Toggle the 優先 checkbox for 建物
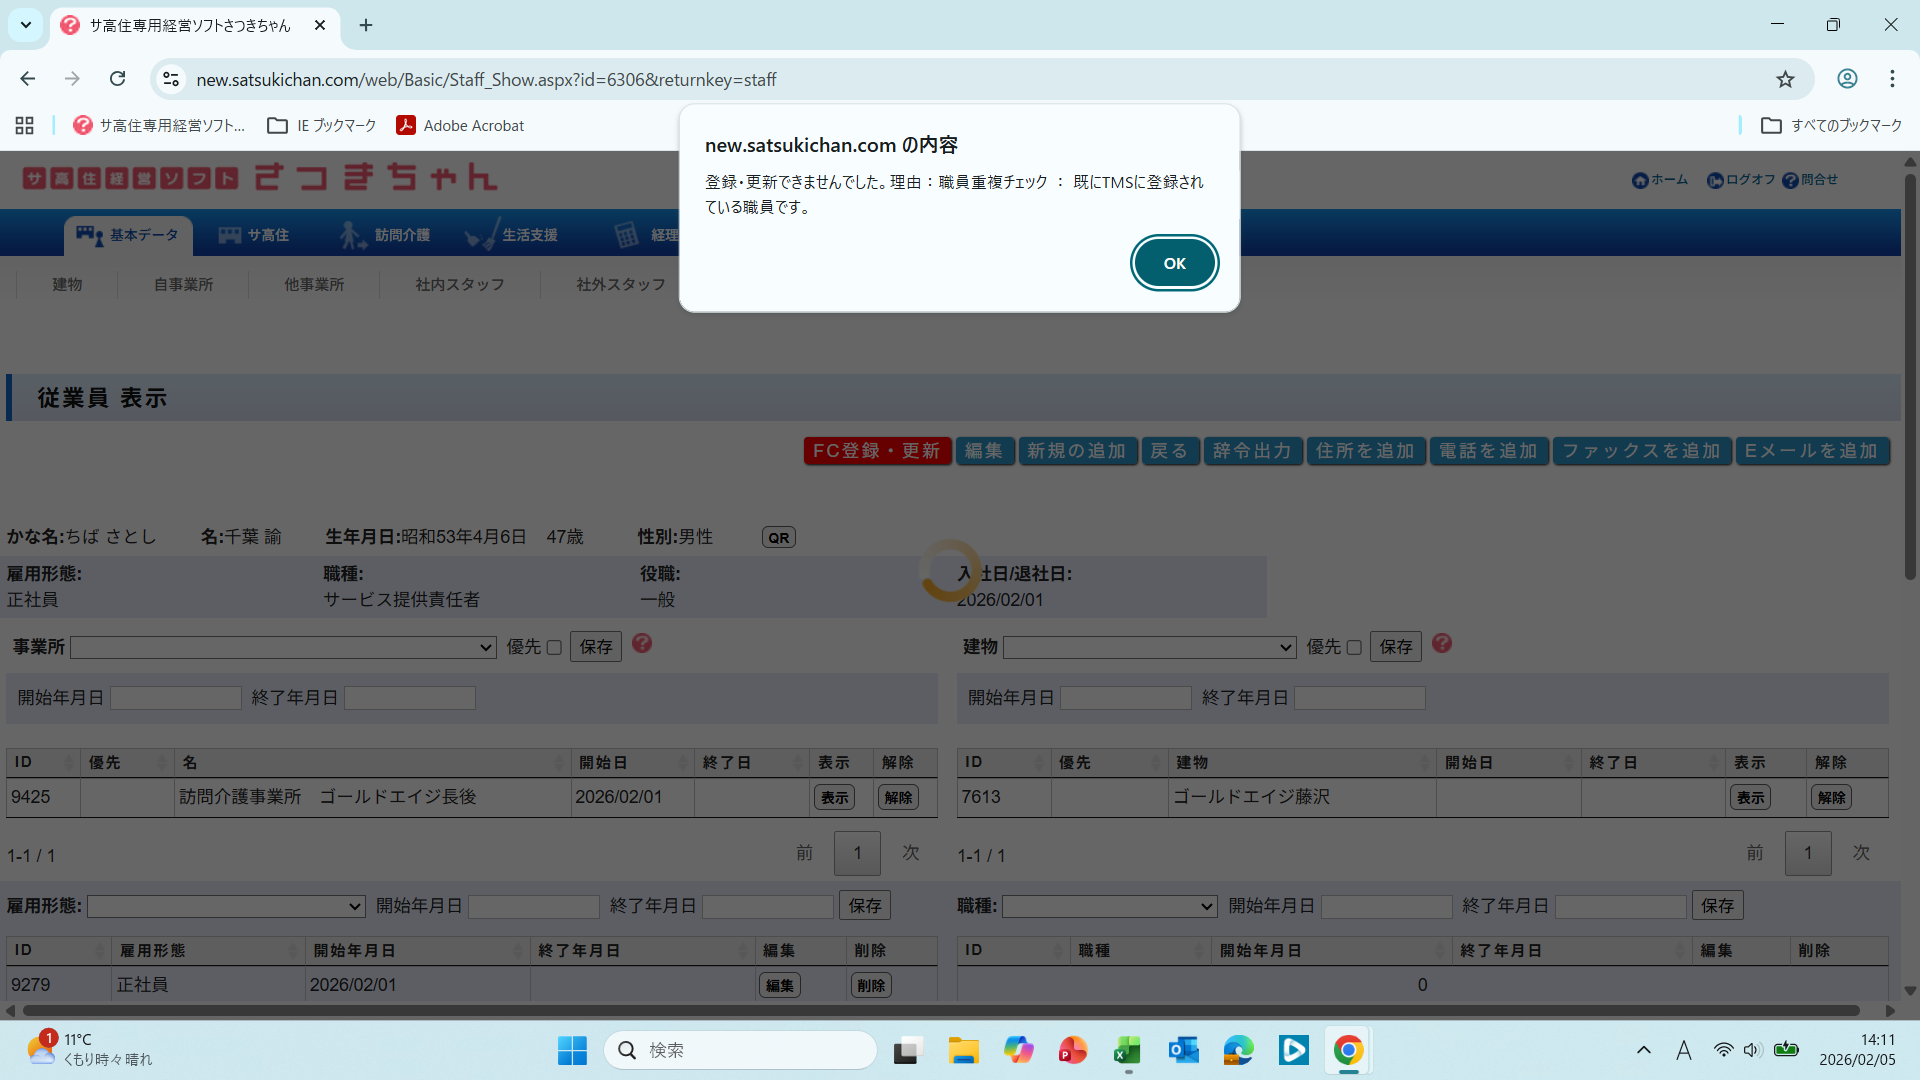 pyautogui.click(x=1354, y=648)
